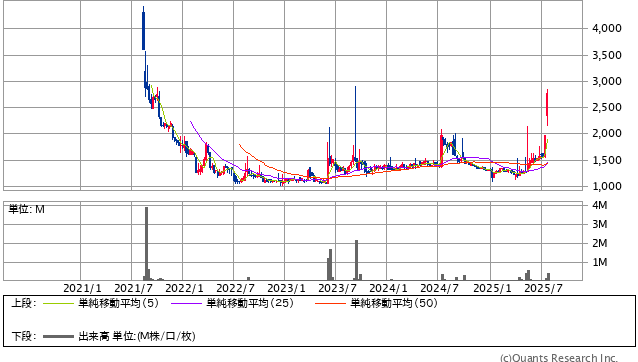Viewport: 638px width, 362px height.
Task: Click the green 5-period moving average legend line
Action: 58,303
